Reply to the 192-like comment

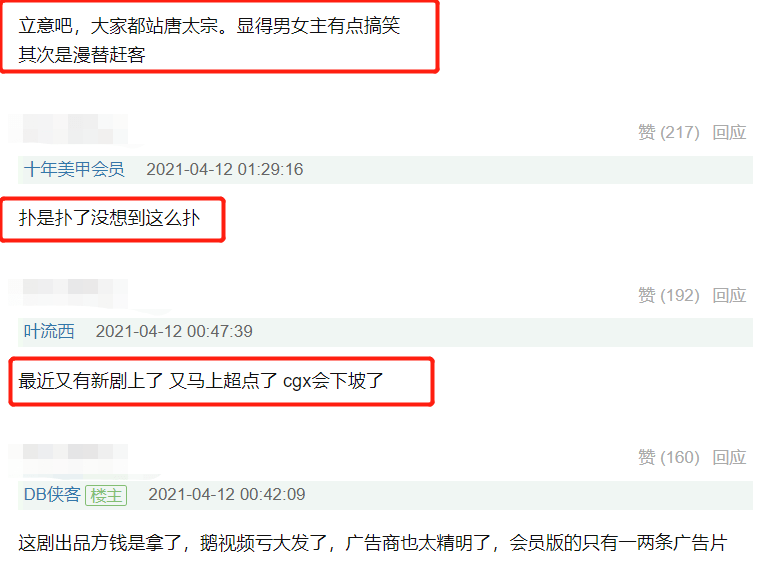coord(729,295)
